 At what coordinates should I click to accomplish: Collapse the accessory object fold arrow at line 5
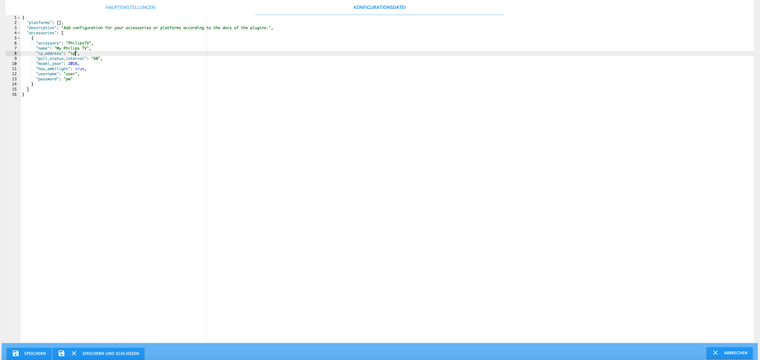point(19,38)
